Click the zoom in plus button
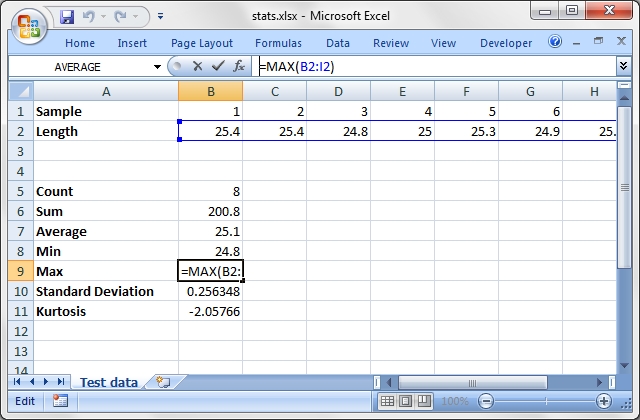This screenshot has height=420, width=640. (x=604, y=401)
